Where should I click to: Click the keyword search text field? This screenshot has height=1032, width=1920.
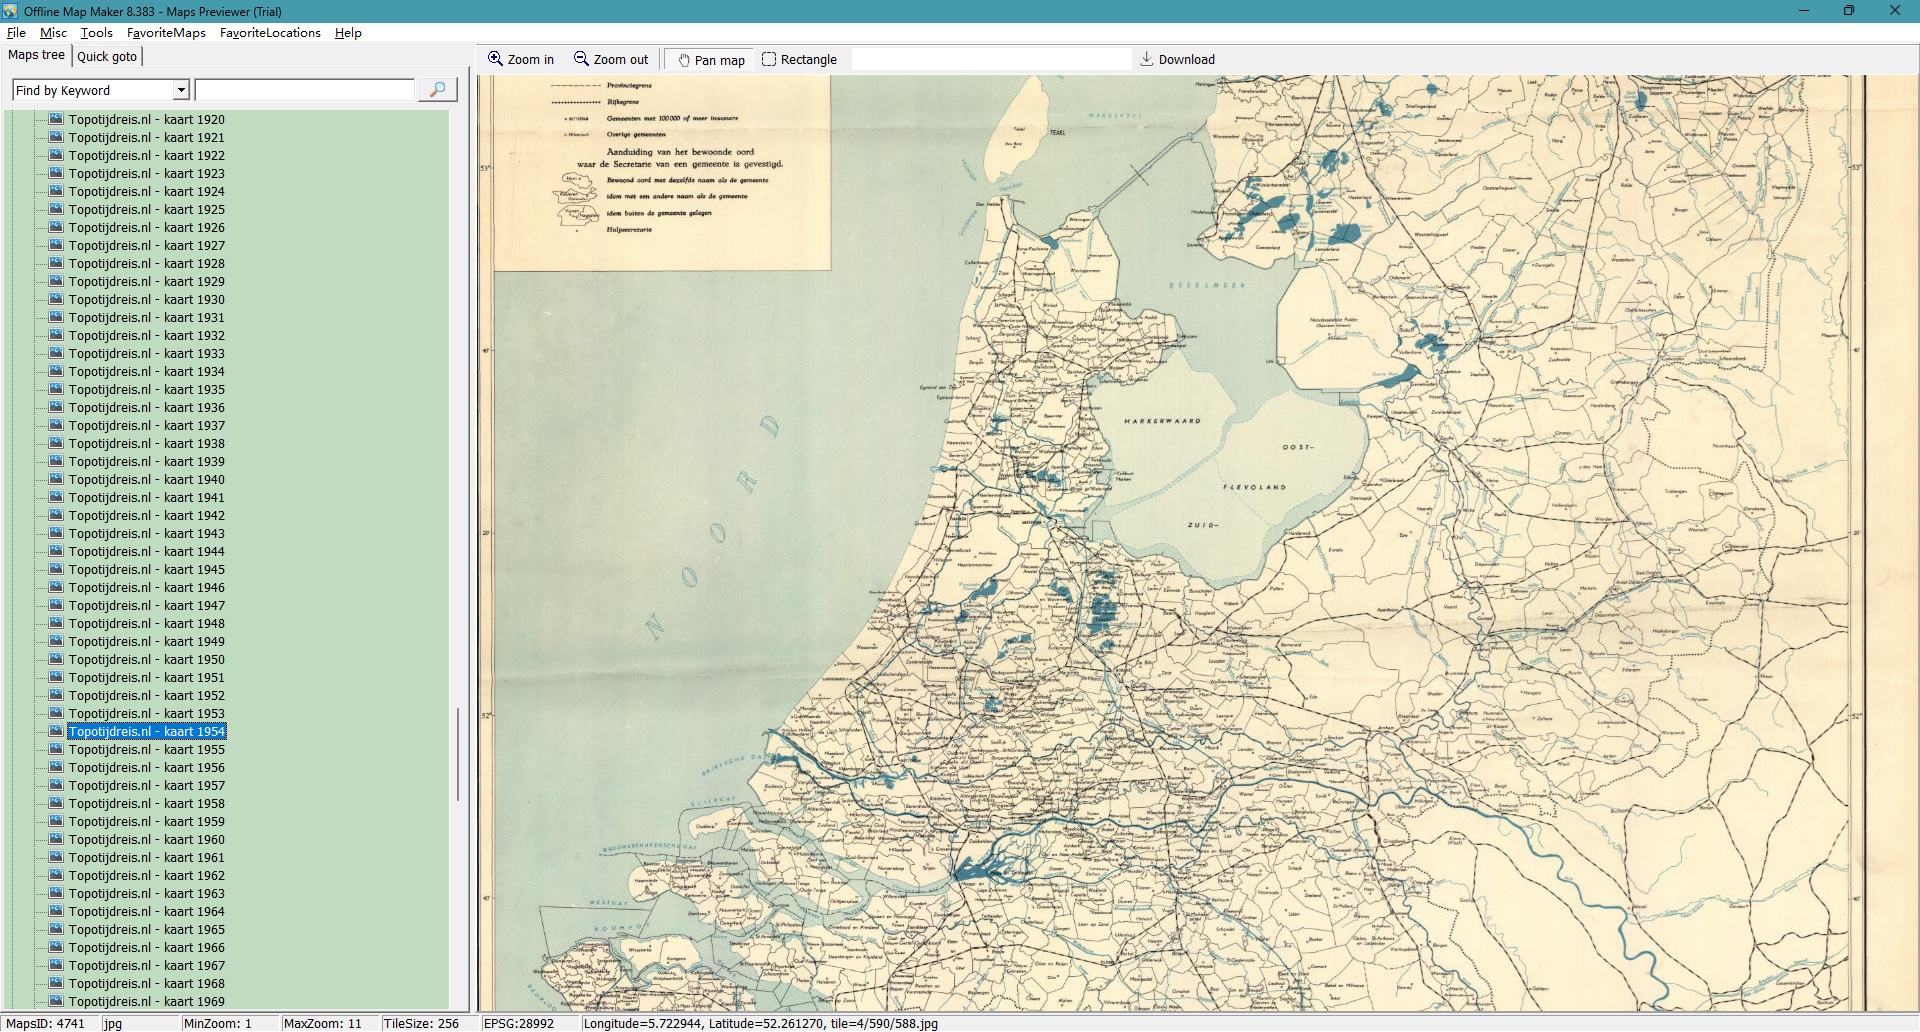click(305, 90)
